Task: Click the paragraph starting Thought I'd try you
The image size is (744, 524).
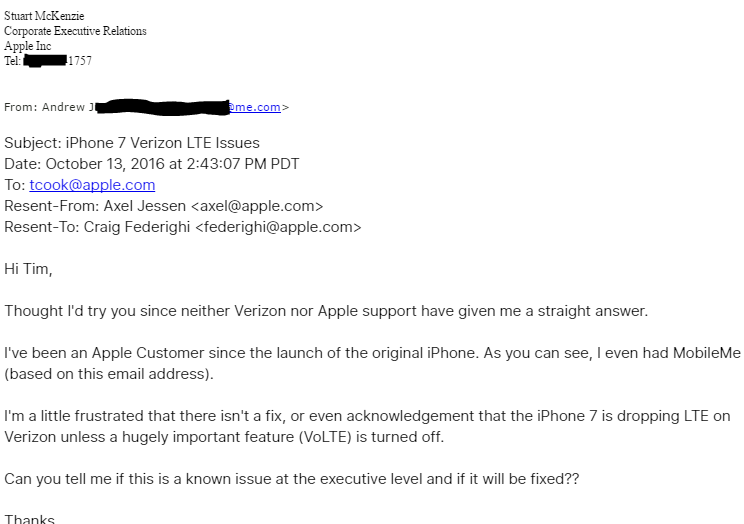Action: tap(326, 311)
